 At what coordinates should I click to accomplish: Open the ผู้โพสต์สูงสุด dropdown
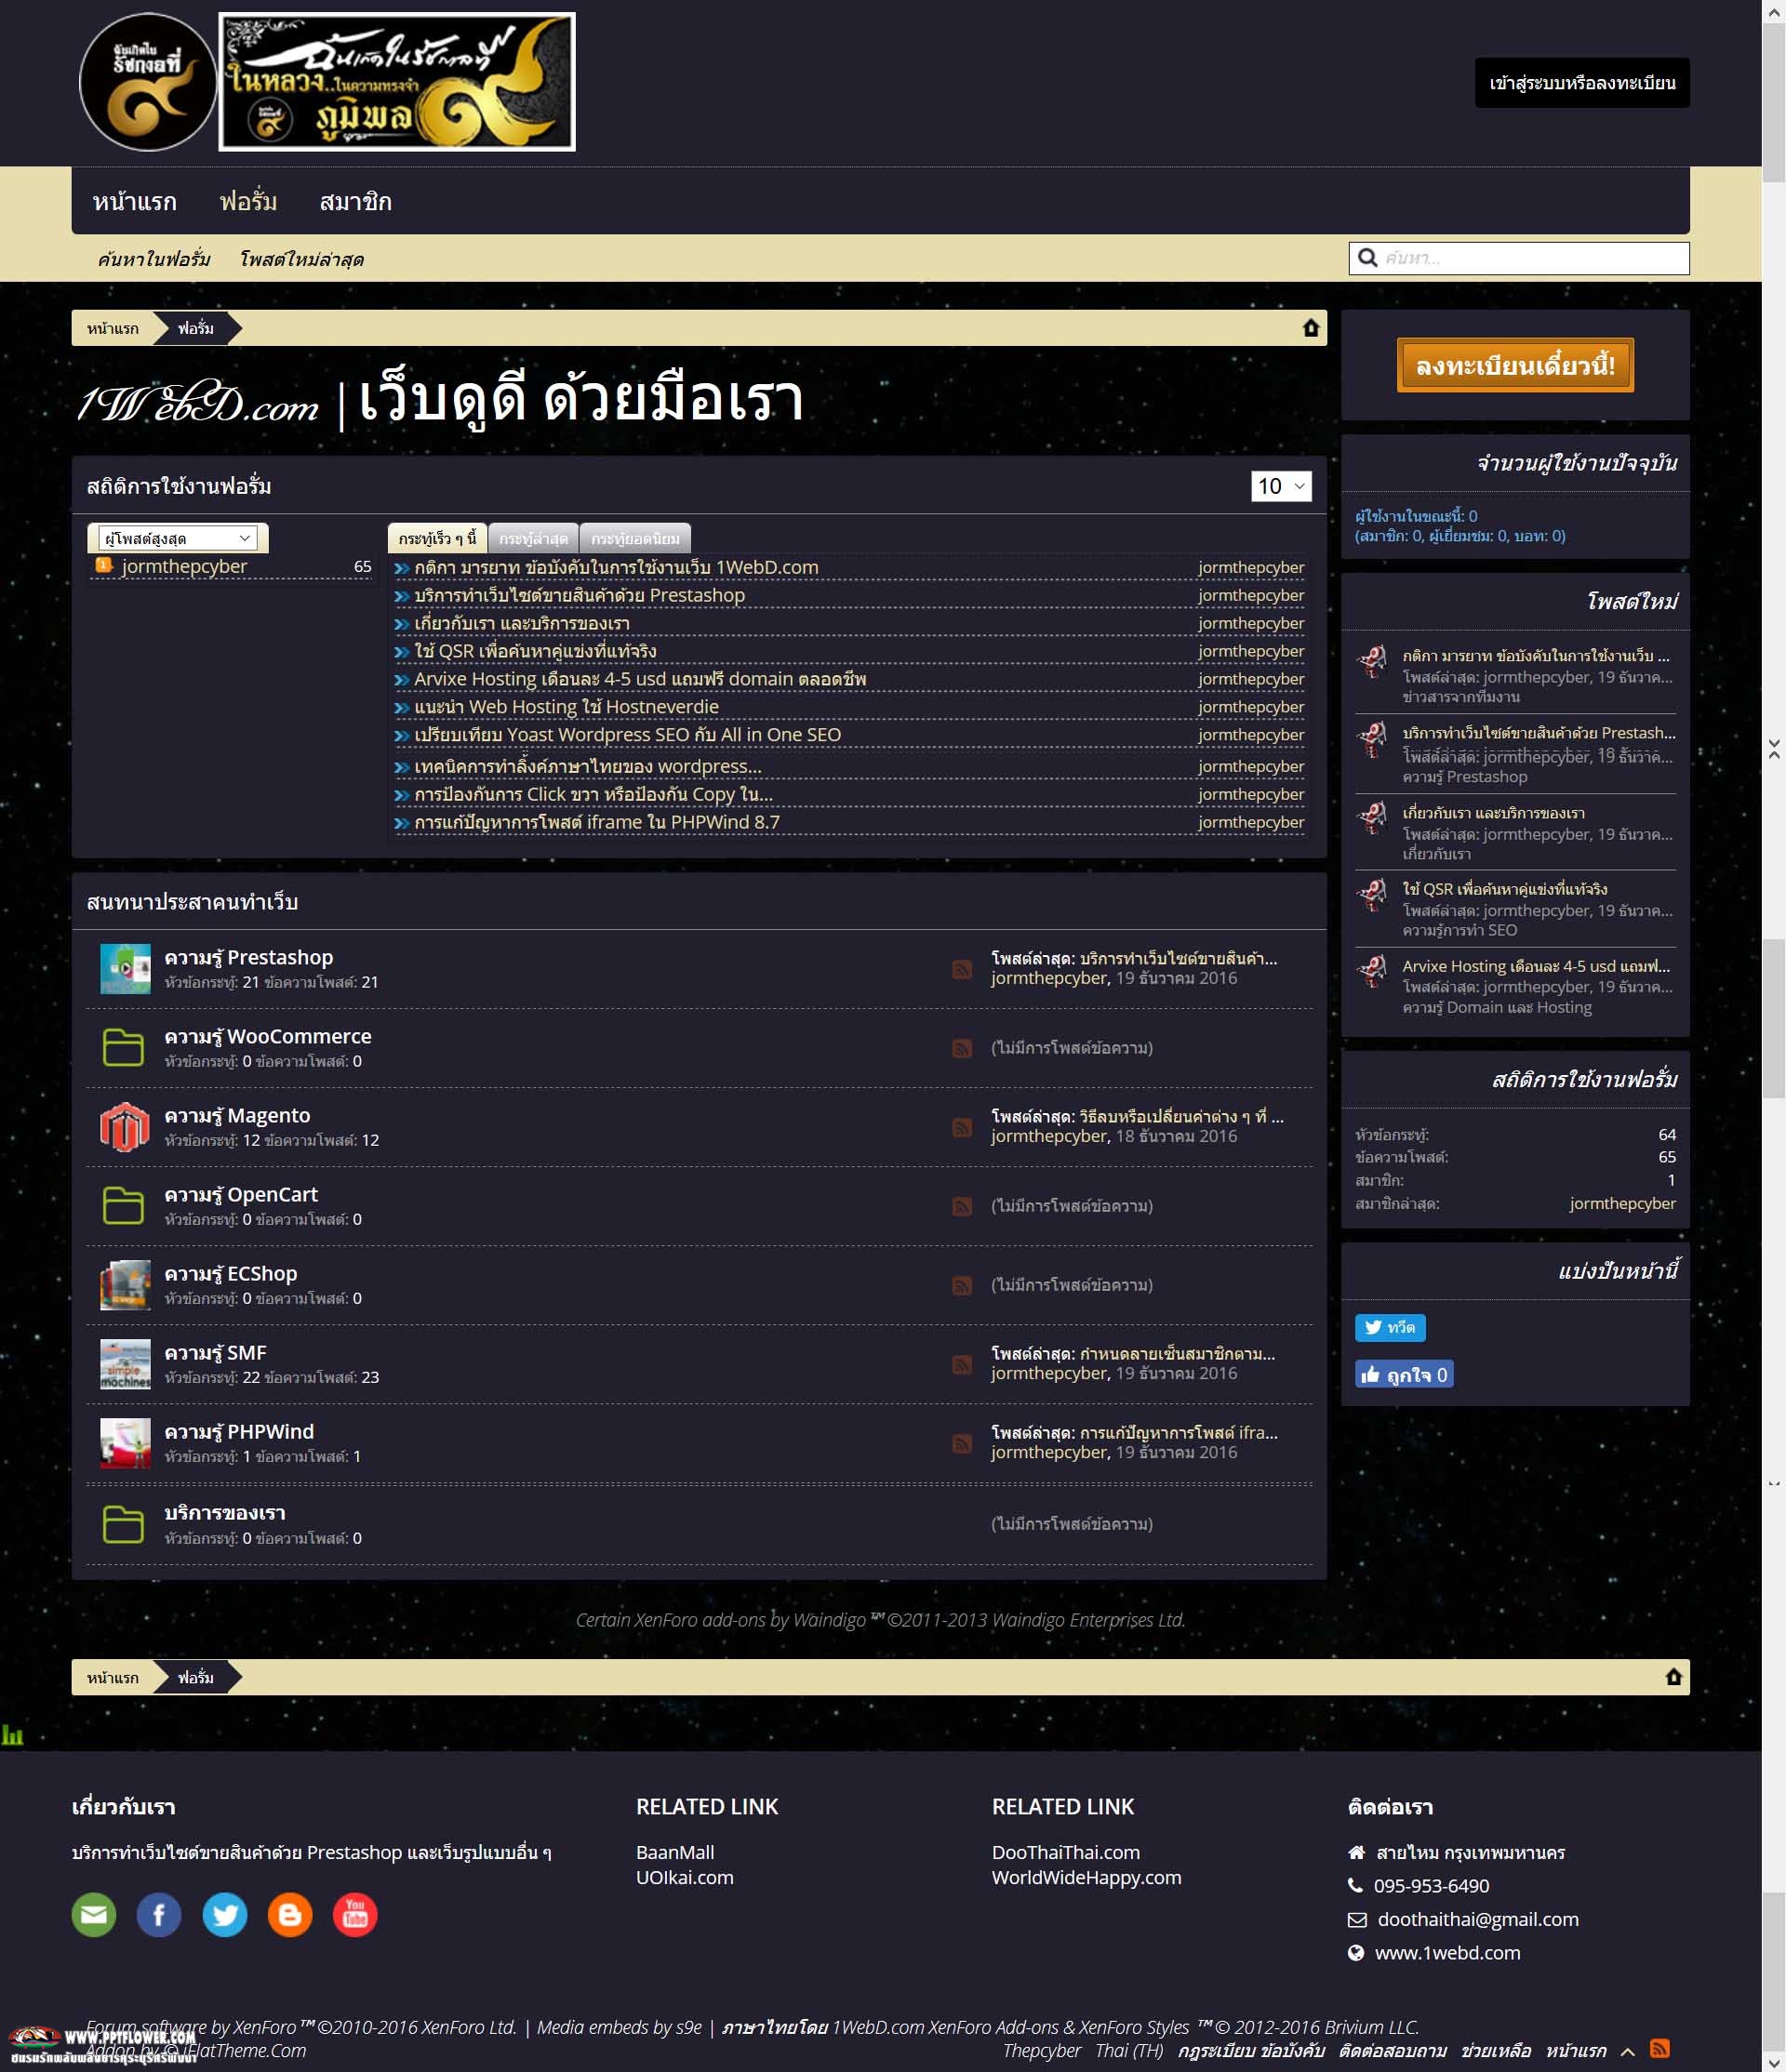177,538
